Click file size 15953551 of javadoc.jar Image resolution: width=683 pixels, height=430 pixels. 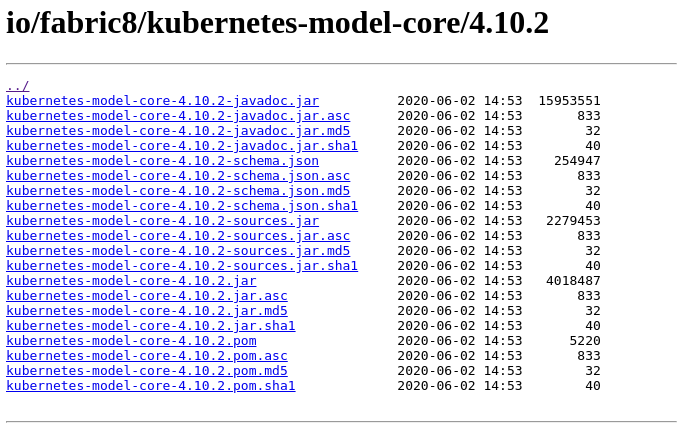click(x=569, y=101)
